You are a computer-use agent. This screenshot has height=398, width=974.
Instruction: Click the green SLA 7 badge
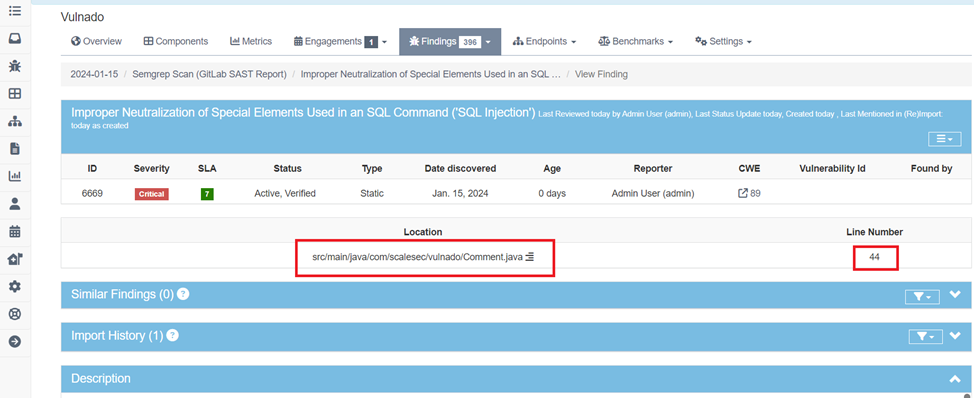pos(207,194)
